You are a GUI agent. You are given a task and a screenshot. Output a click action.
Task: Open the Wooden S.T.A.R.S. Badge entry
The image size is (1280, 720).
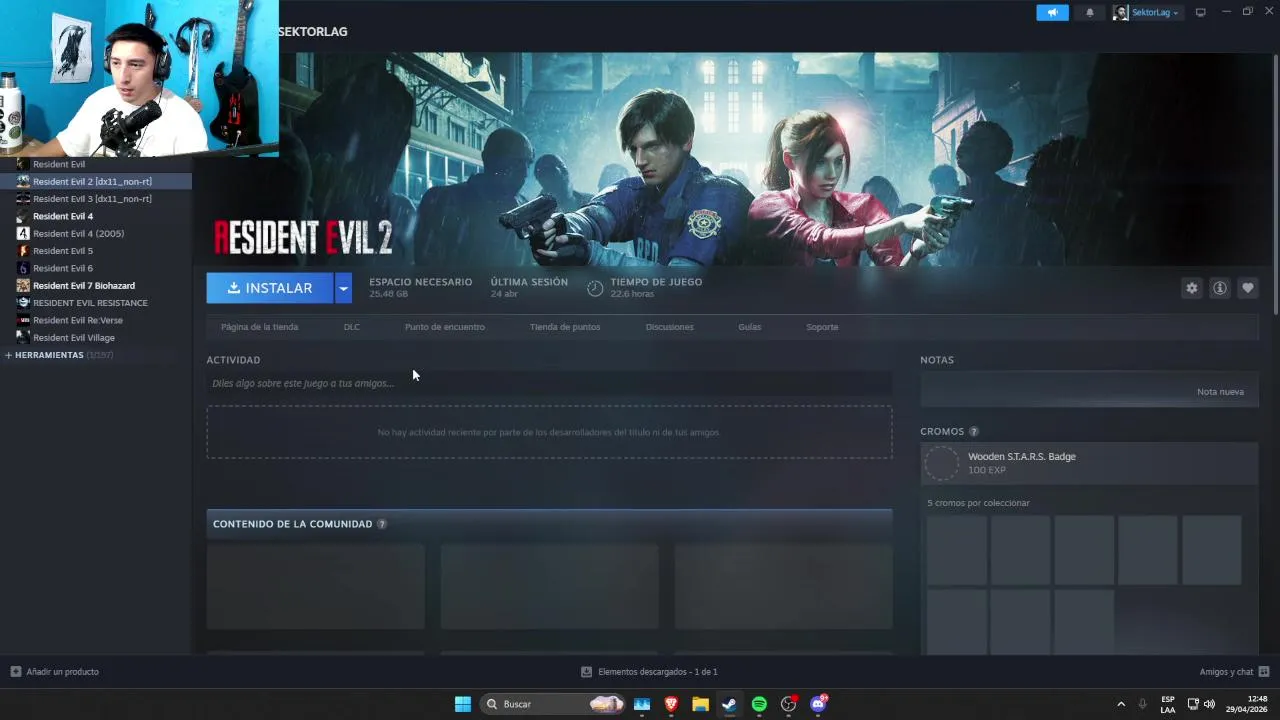pos(1089,463)
